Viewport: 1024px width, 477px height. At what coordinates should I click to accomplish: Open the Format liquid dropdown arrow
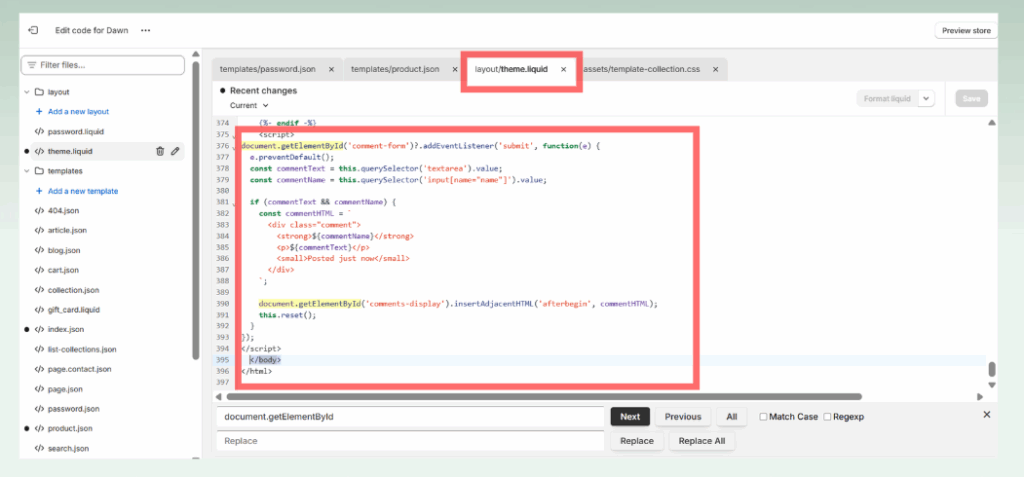(x=927, y=99)
